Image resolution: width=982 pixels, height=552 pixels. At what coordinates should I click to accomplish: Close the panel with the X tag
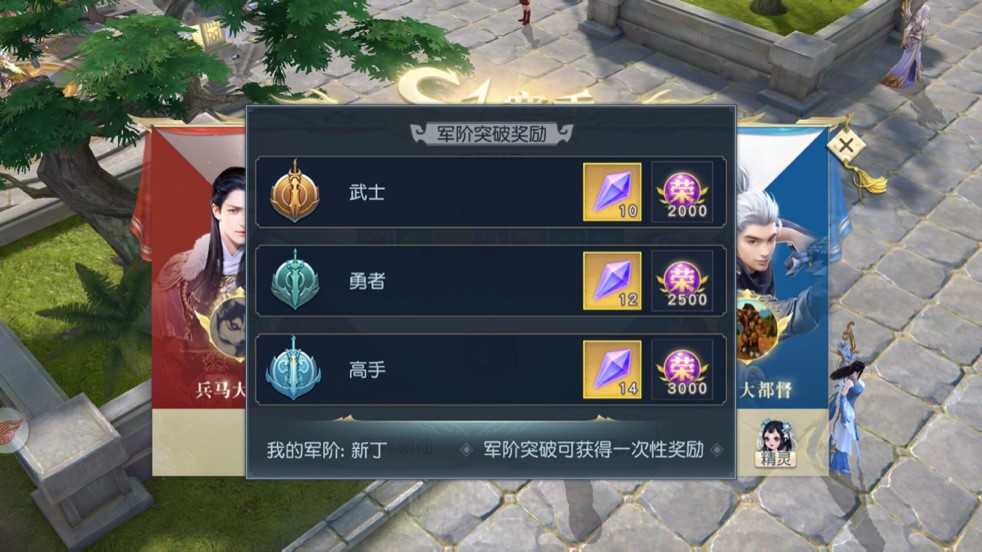(x=846, y=146)
